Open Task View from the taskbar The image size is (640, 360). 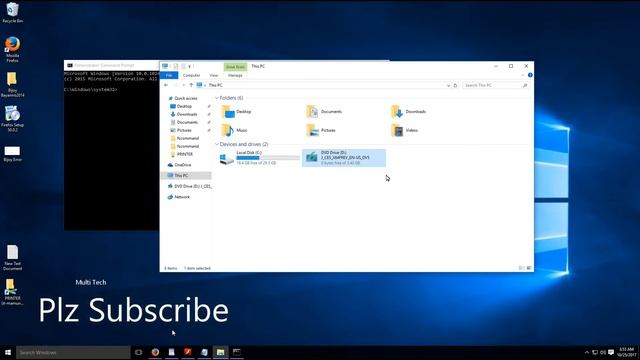click(x=139, y=352)
